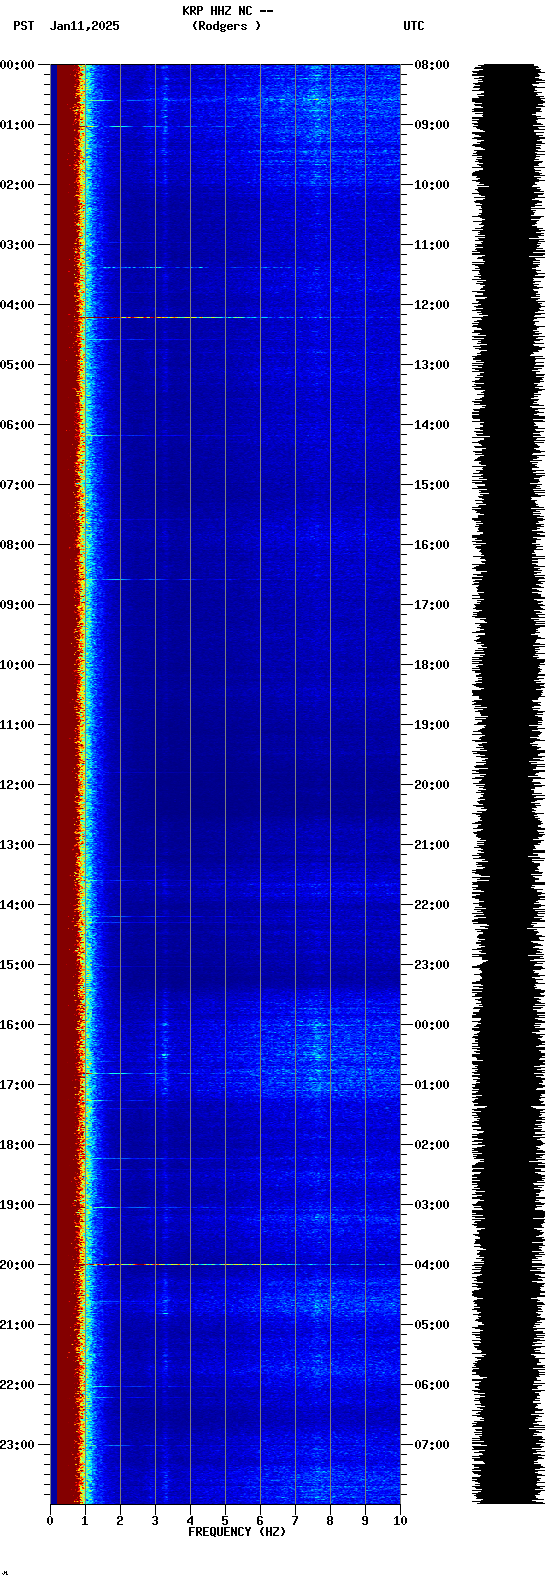Click the 01:00 label on PST axis
552x1584 pixels.
pos(17,125)
